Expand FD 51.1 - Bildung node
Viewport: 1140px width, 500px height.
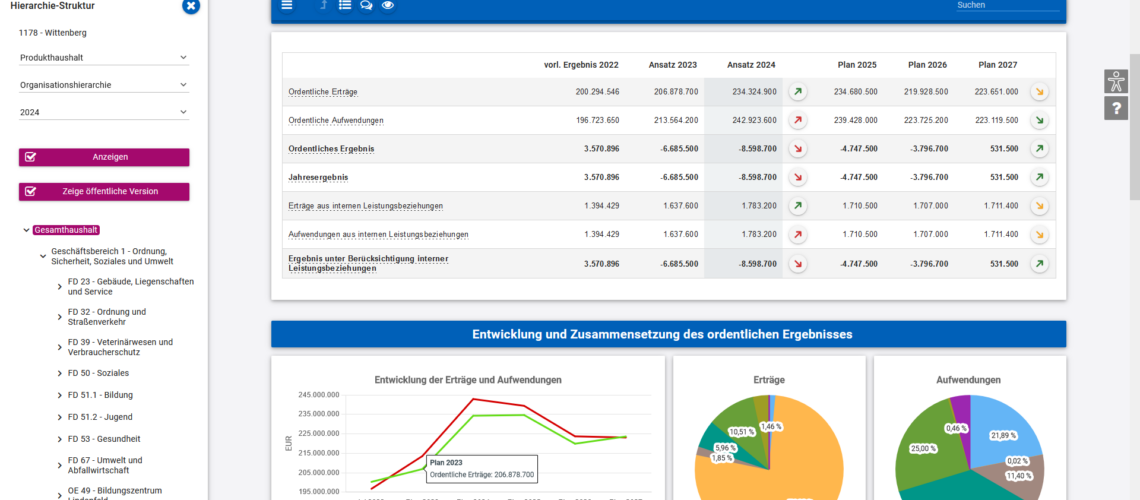click(60, 395)
